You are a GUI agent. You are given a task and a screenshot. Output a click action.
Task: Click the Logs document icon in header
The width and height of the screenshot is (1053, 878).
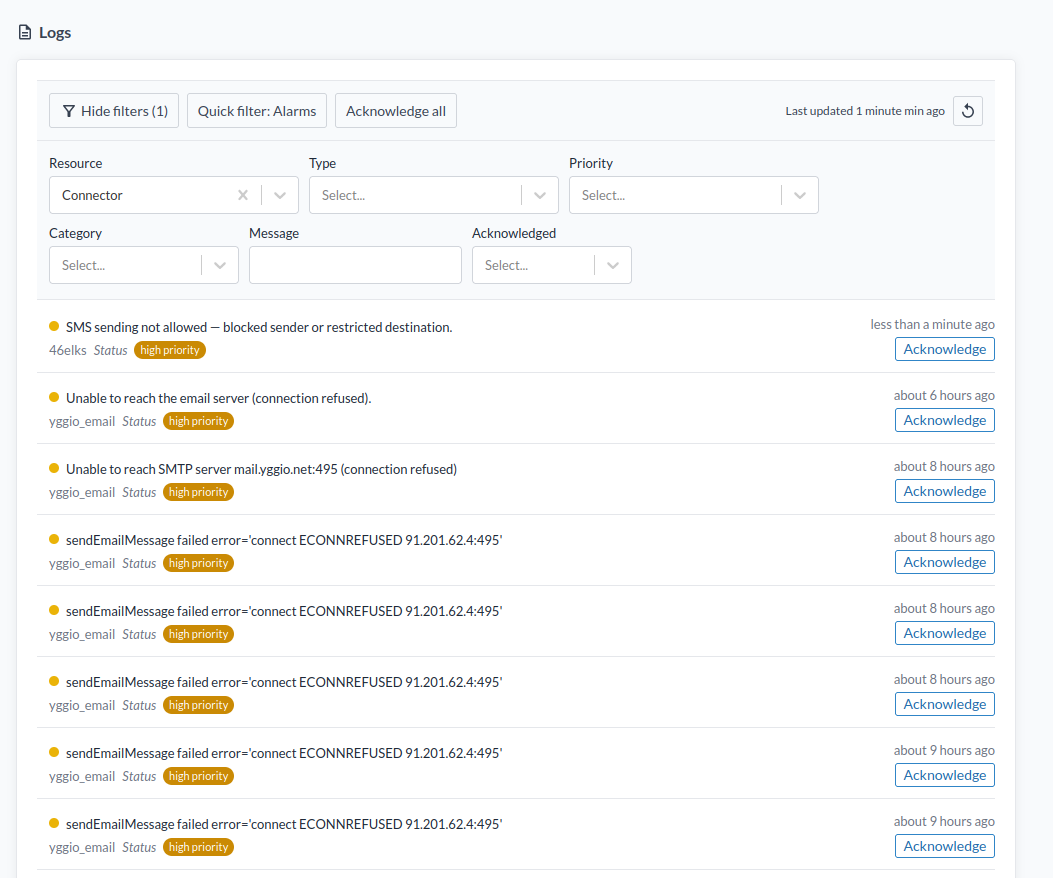click(25, 32)
